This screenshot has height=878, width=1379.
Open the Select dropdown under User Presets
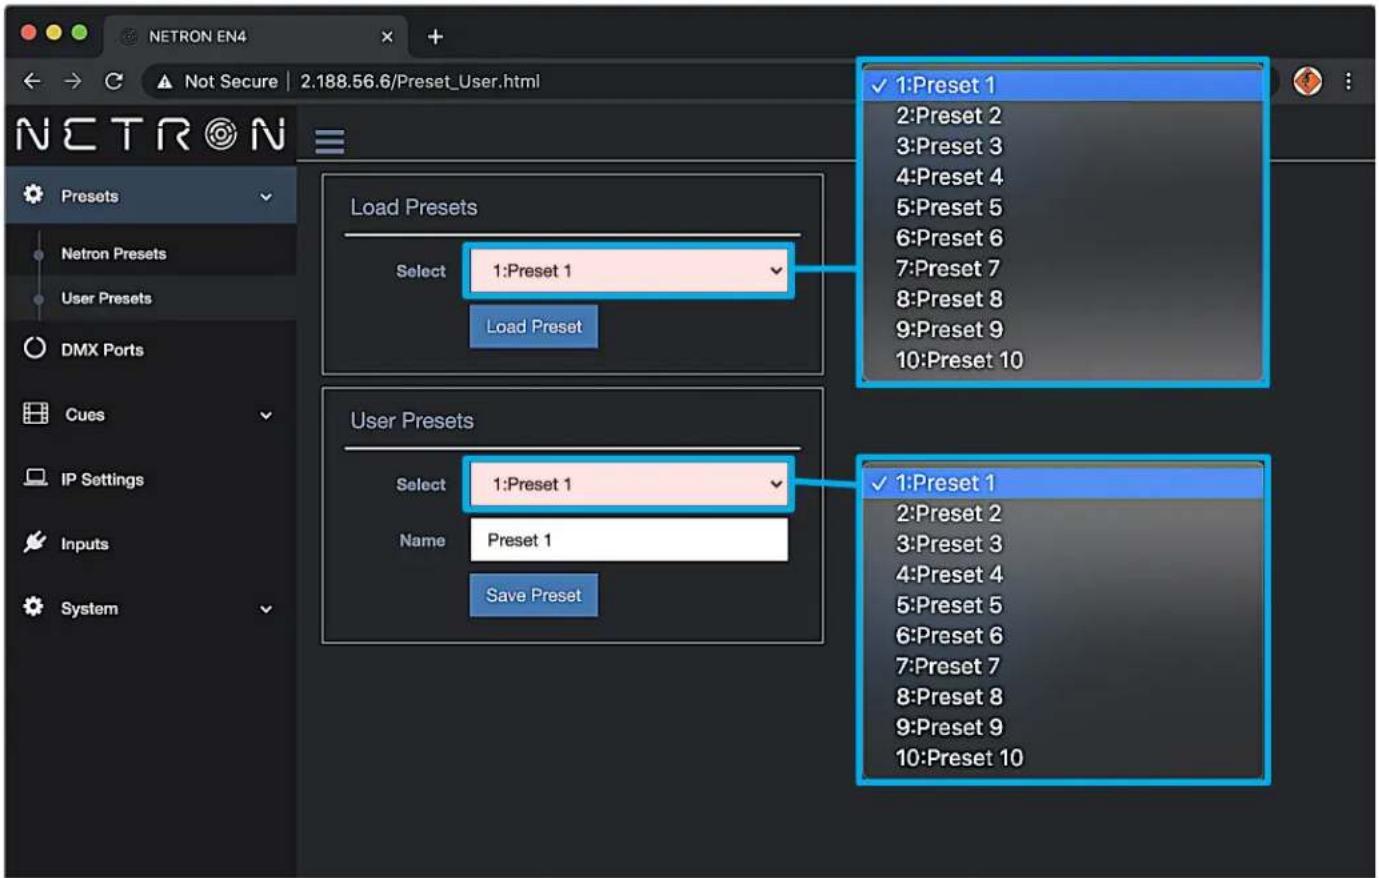click(629, 484)
